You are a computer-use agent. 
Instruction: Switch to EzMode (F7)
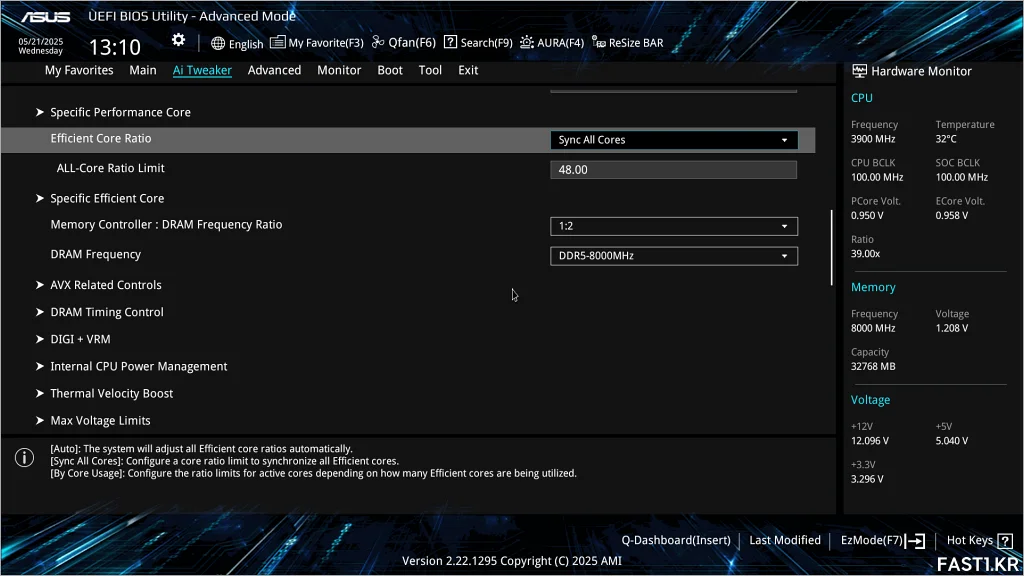click(882, 540)
